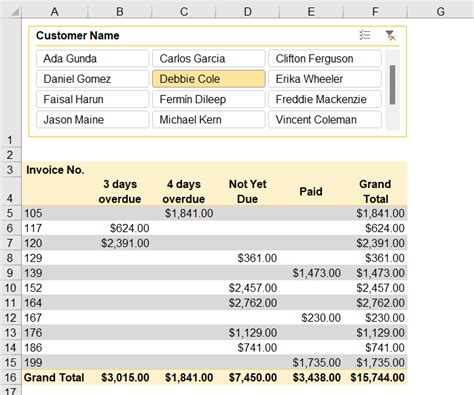Screen dimensions: 474x395
Task: Select column D header
Action: tap(248, 12)
